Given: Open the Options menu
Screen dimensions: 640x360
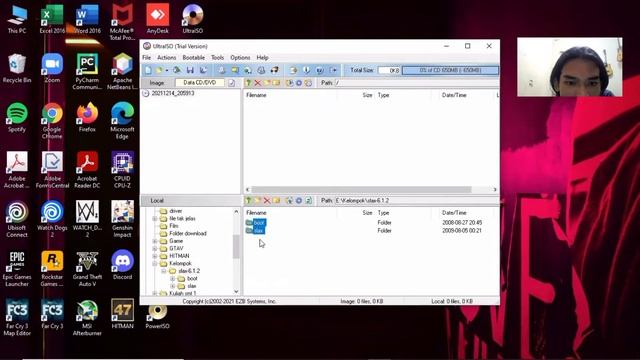Looking at the screenshot, I should pyautogui.click(x=240, y=58).
